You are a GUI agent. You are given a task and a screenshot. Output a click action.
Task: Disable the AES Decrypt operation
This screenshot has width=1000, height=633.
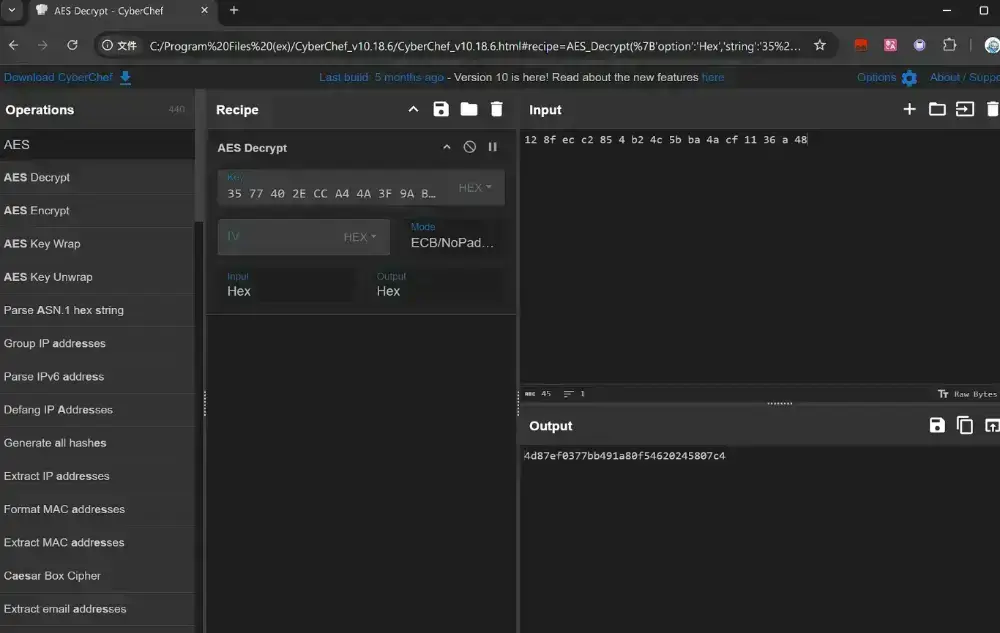(470, 148)
